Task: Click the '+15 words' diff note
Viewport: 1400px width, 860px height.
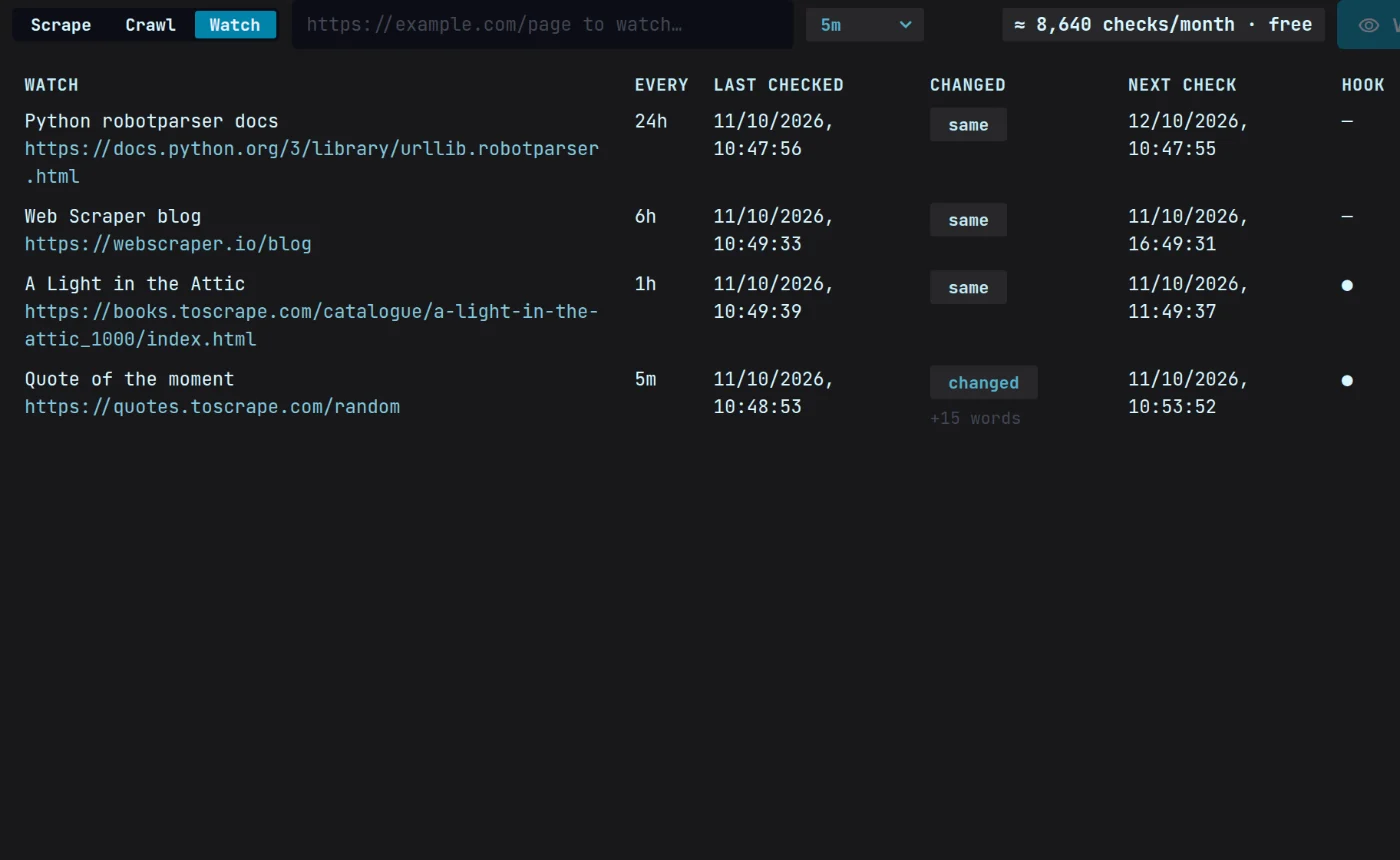Action: (x=975, y=418)
